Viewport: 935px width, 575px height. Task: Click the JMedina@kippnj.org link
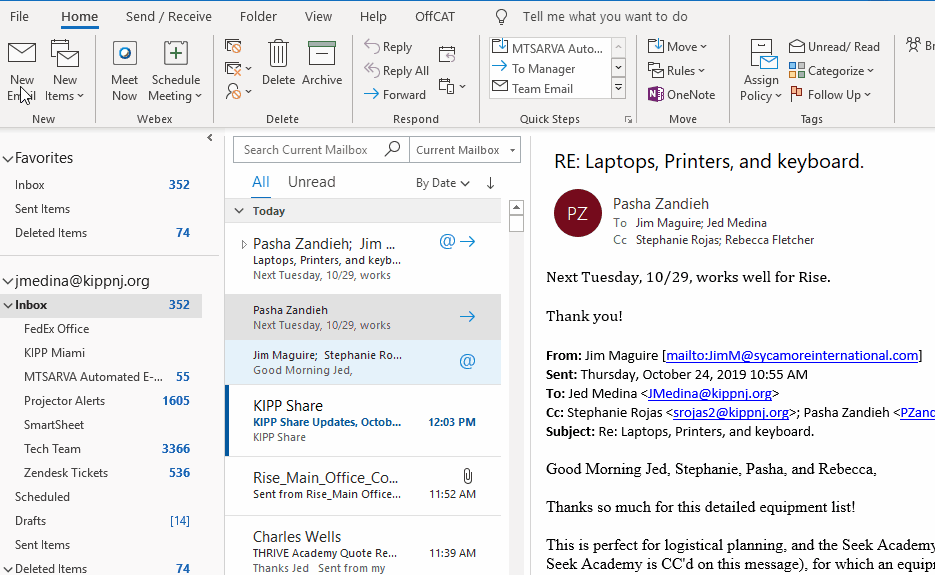pos(710,394)
